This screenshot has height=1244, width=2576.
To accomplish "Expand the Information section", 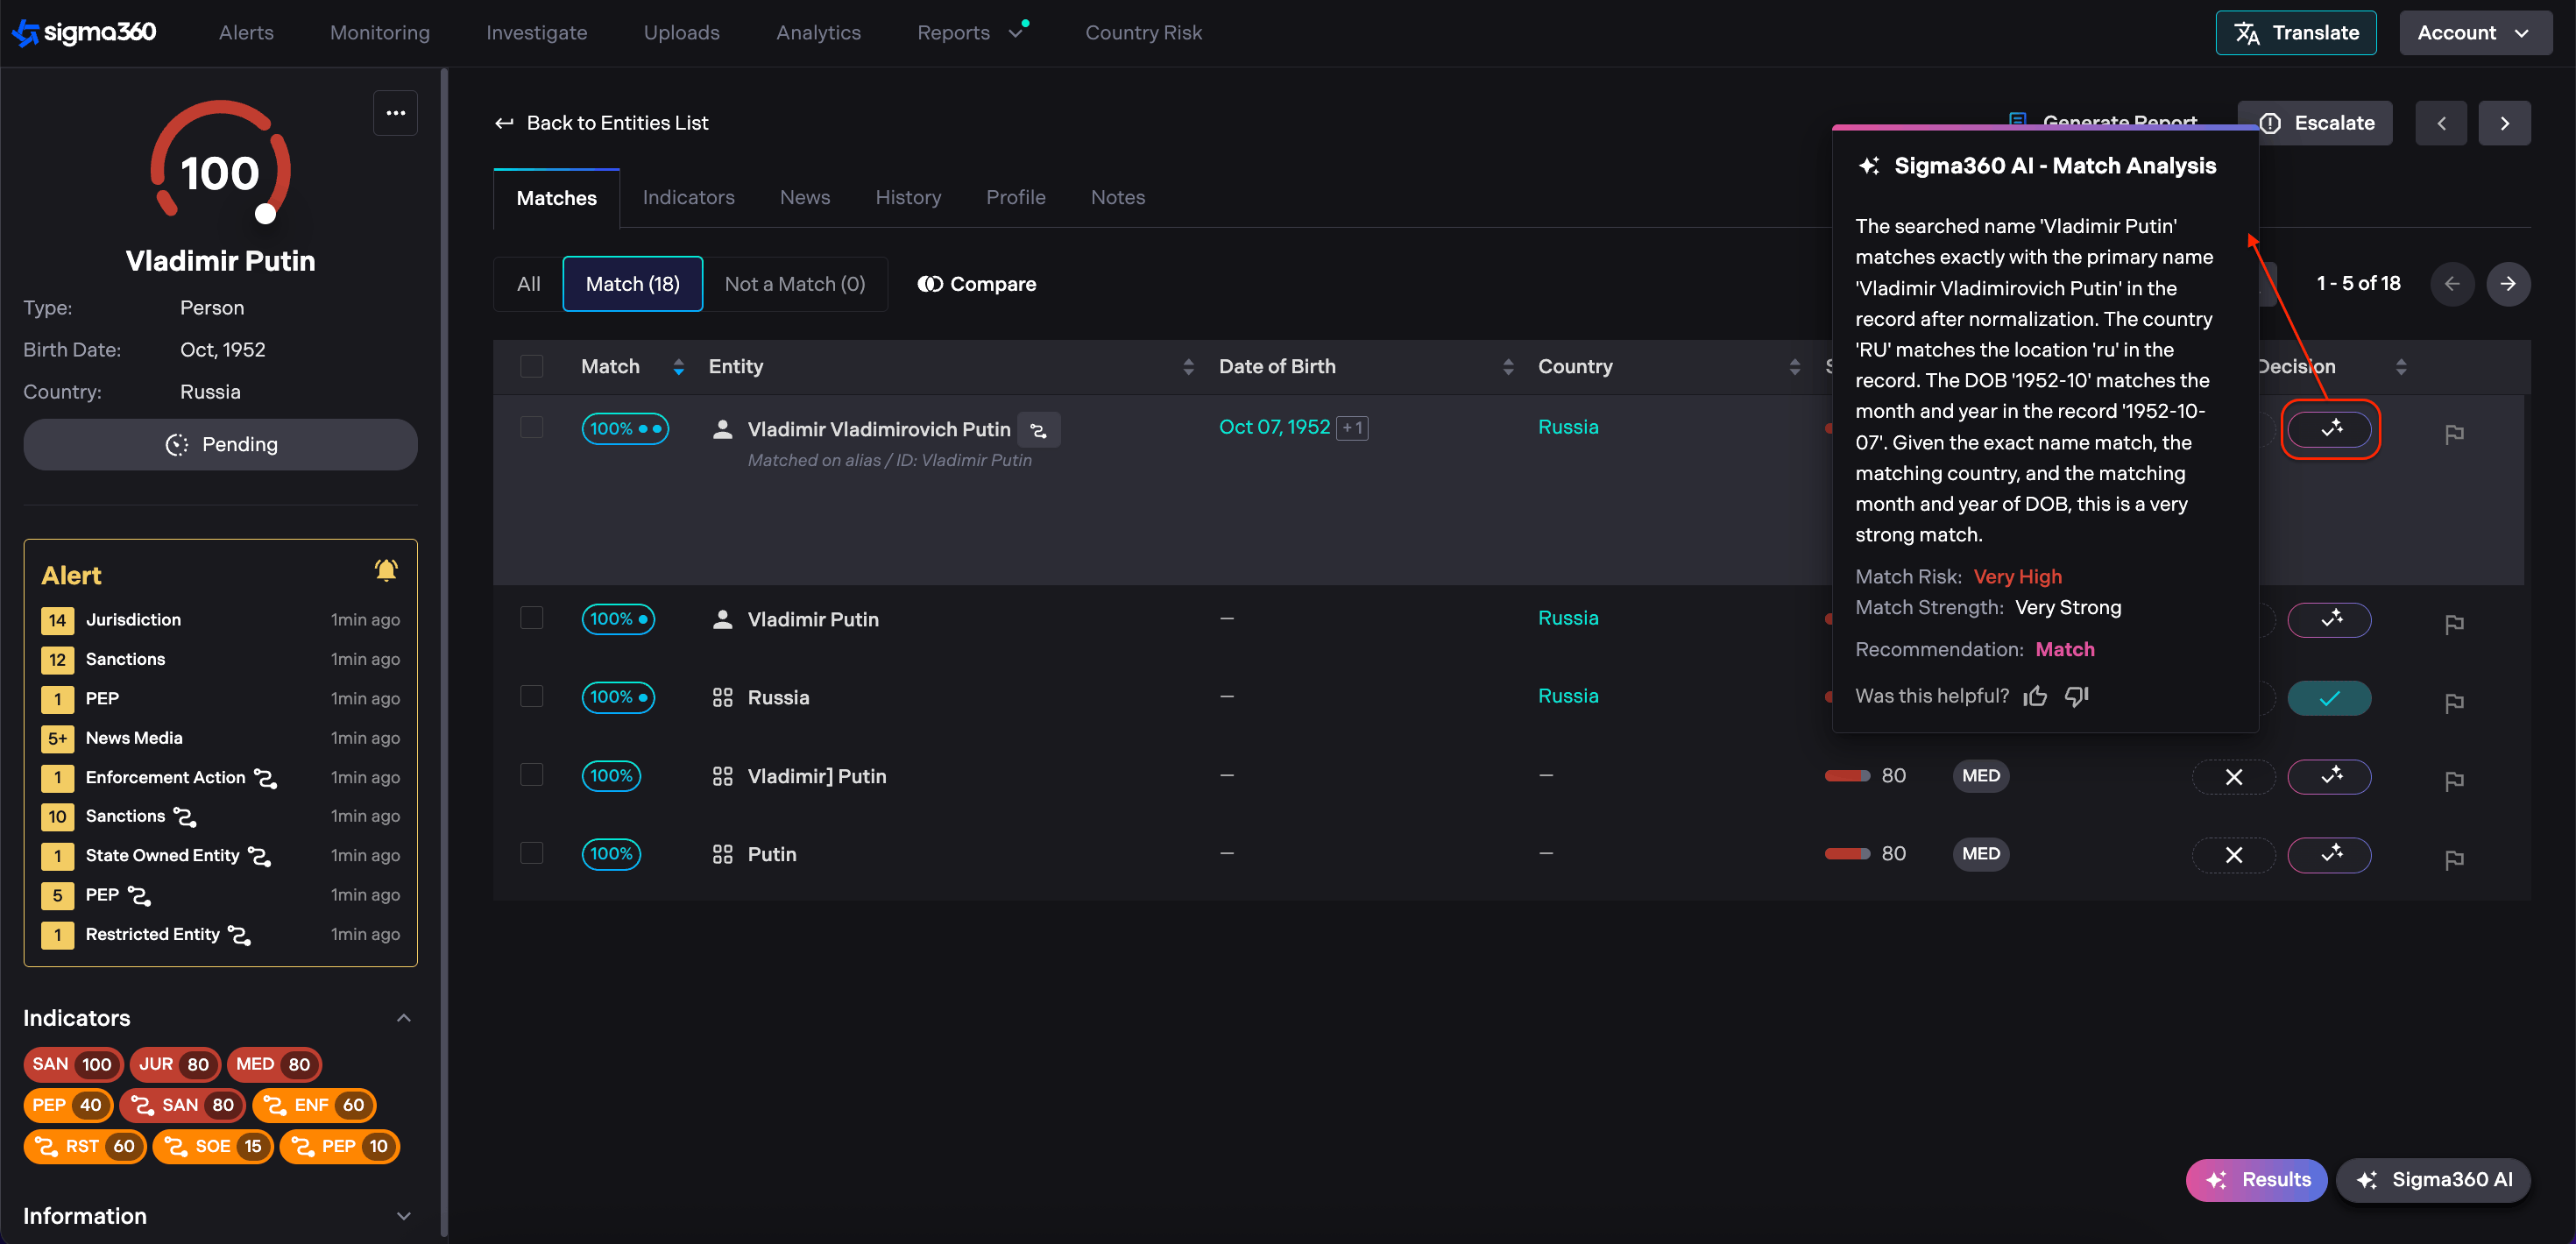I will (404, 1216).
